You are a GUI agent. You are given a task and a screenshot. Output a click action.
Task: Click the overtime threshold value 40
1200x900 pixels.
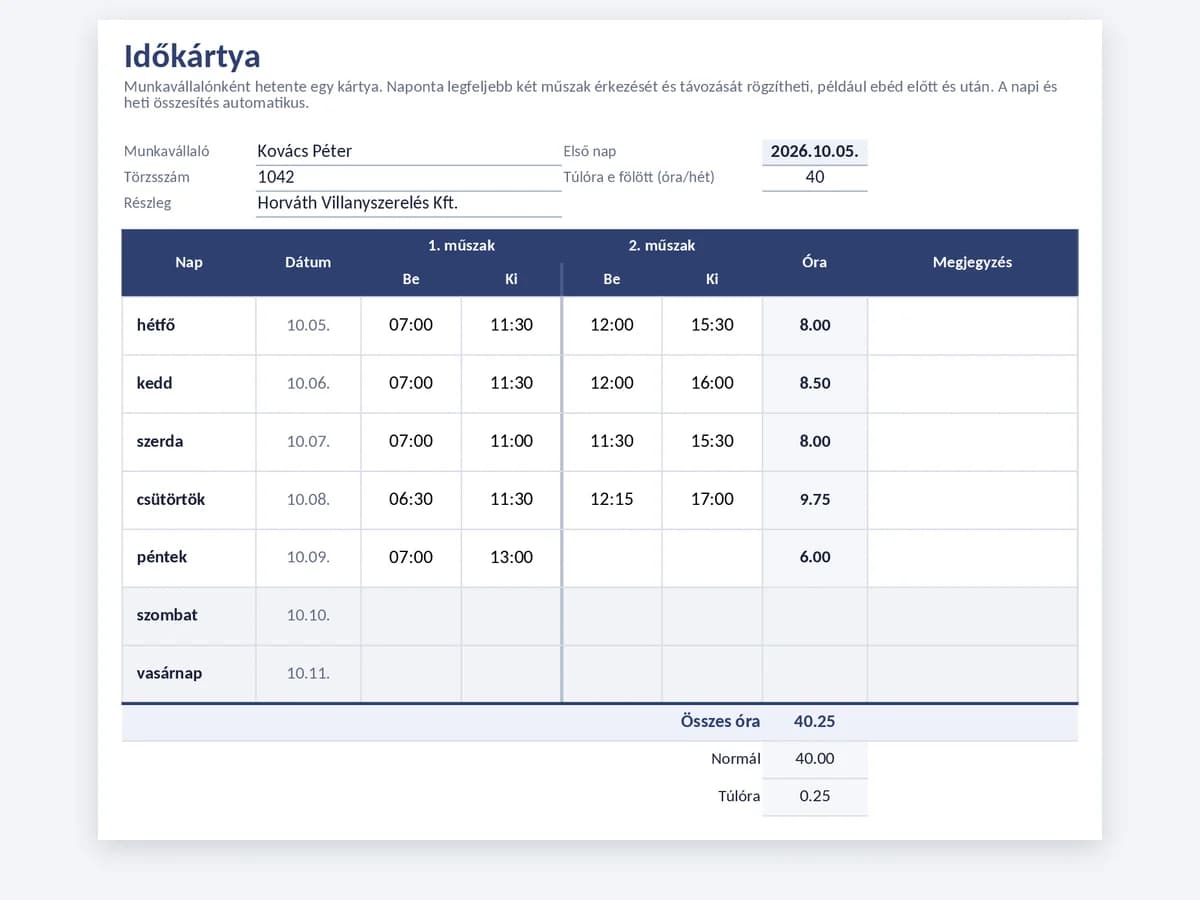[815, 178]
